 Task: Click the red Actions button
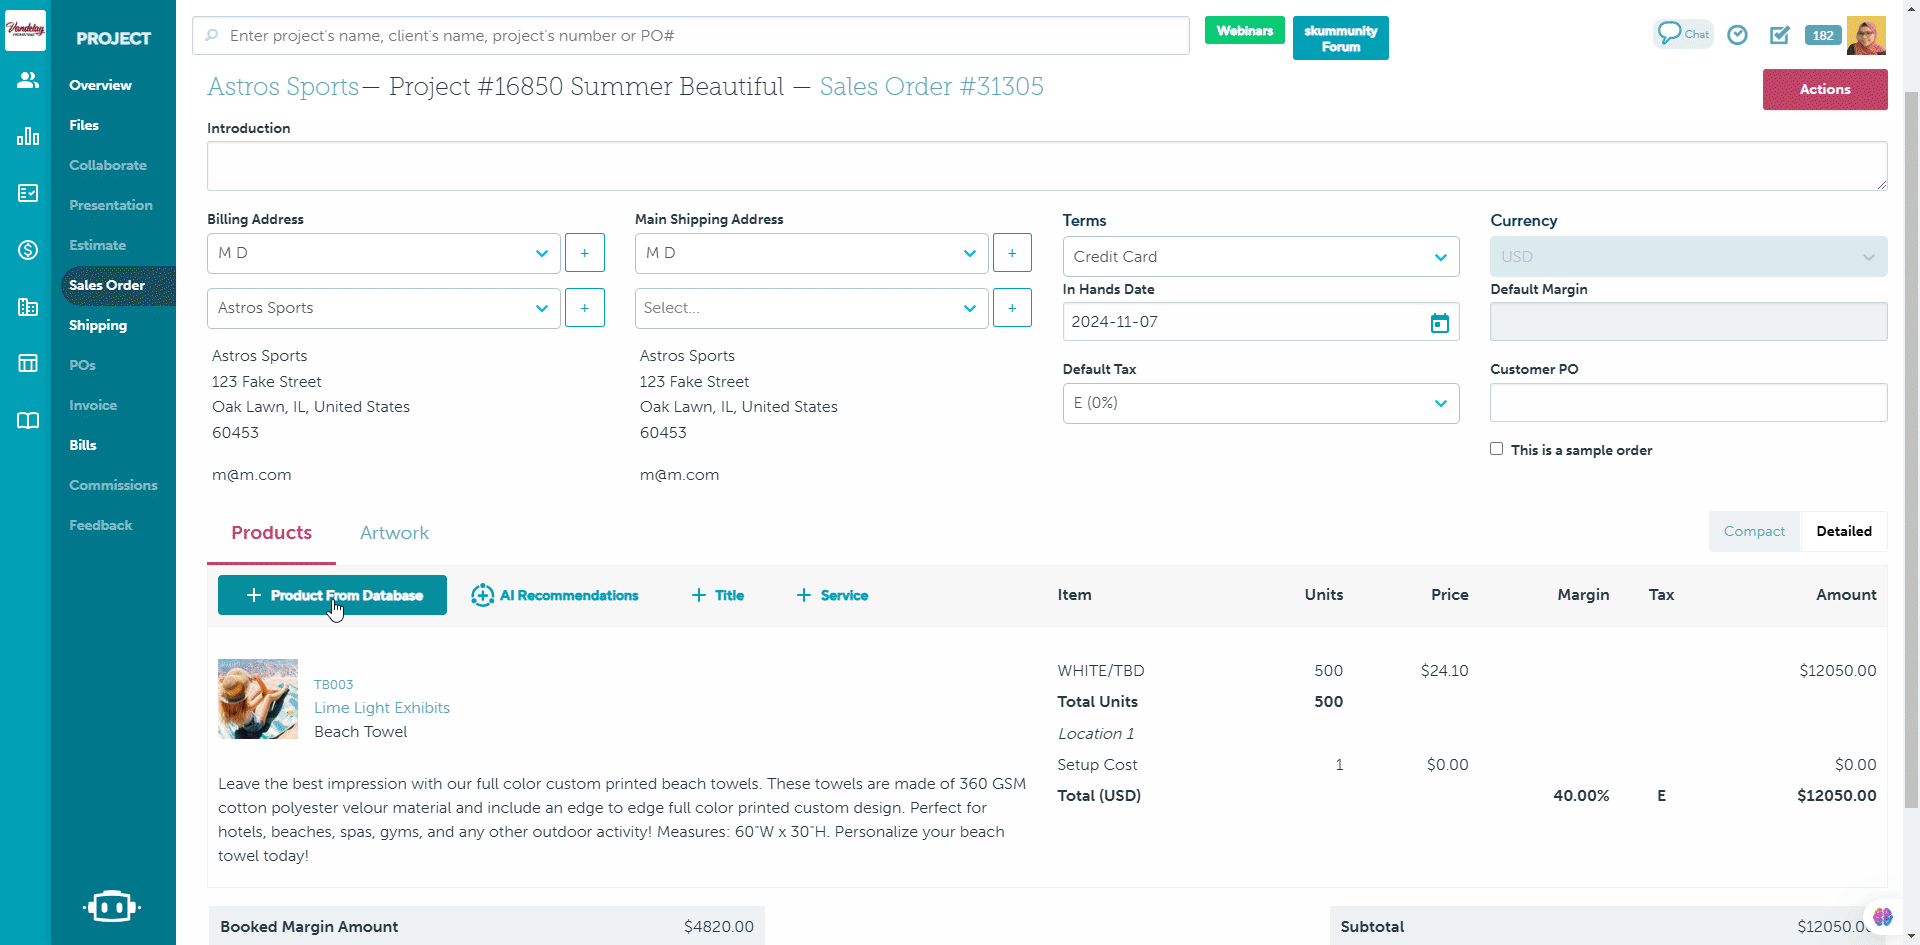tap(1824, 89)
